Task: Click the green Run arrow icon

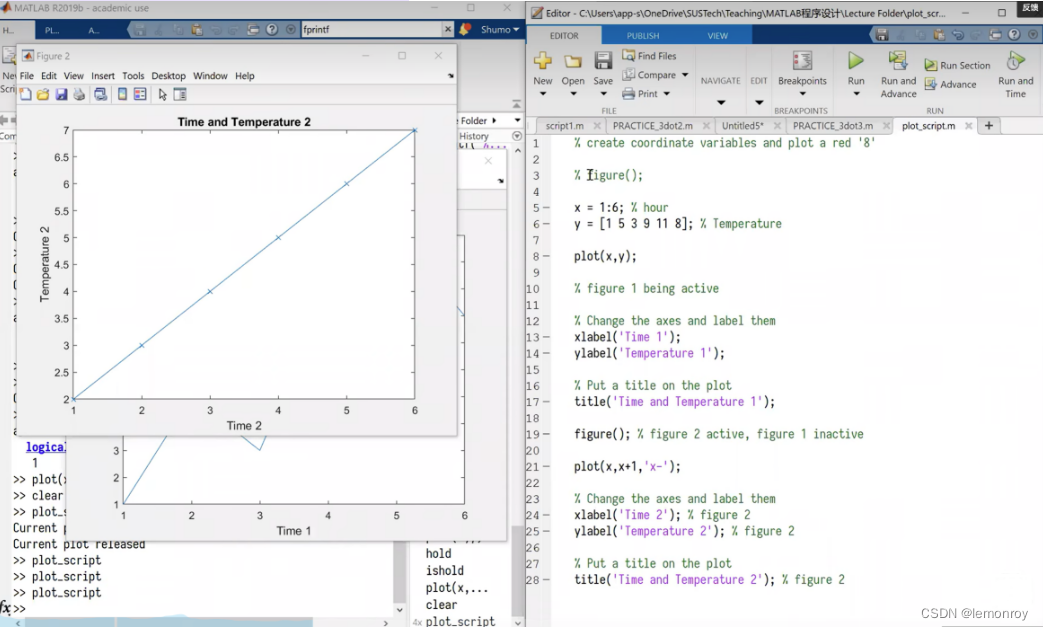Action: click(855, 61)
